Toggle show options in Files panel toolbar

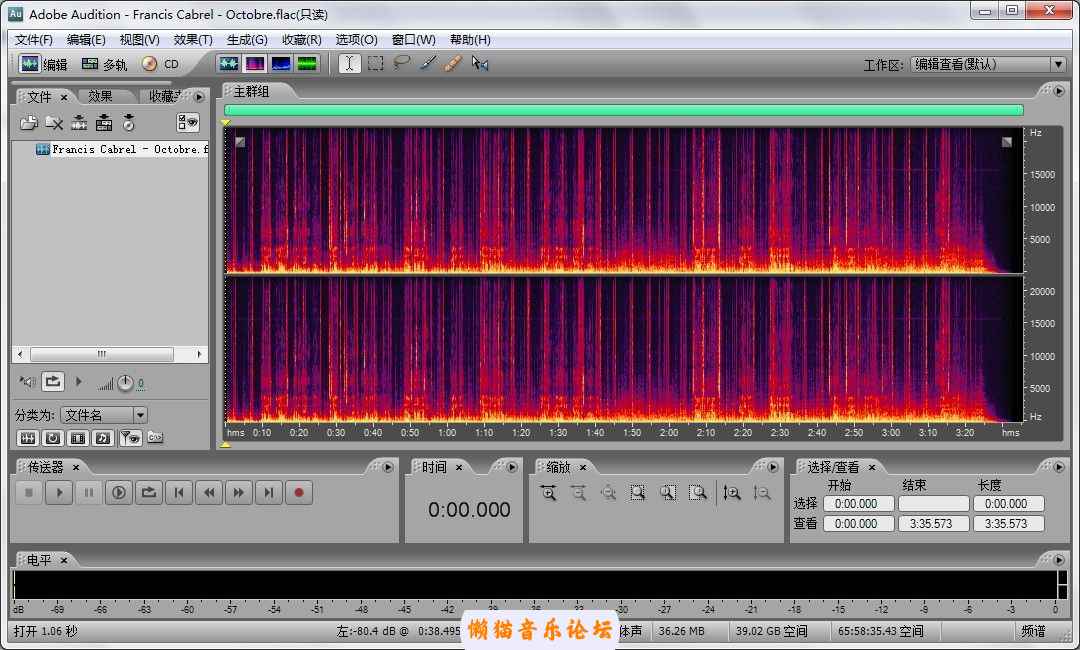pos(187,123)
